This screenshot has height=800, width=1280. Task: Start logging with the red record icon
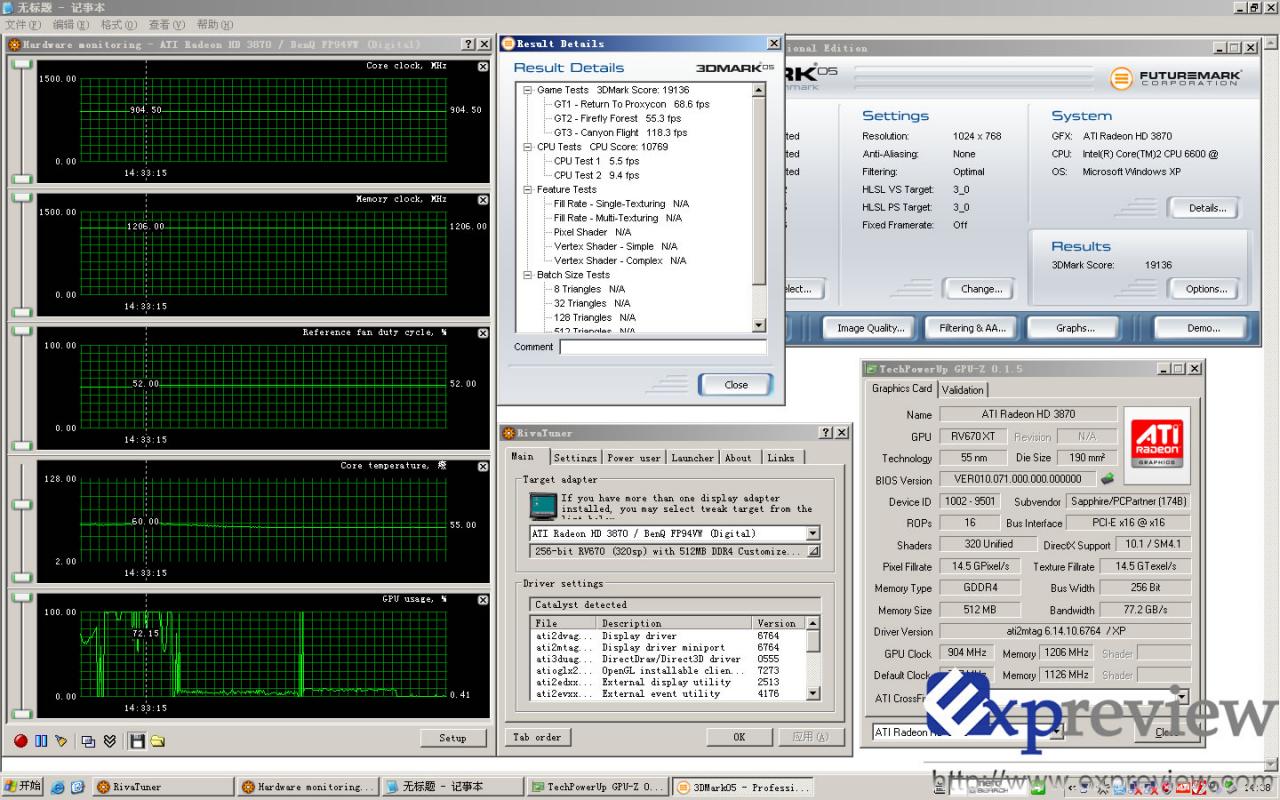21,741
